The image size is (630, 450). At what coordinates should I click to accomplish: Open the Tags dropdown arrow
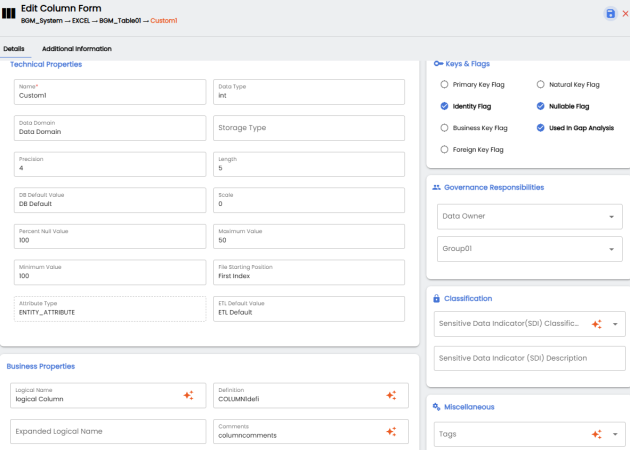[615, 434]
